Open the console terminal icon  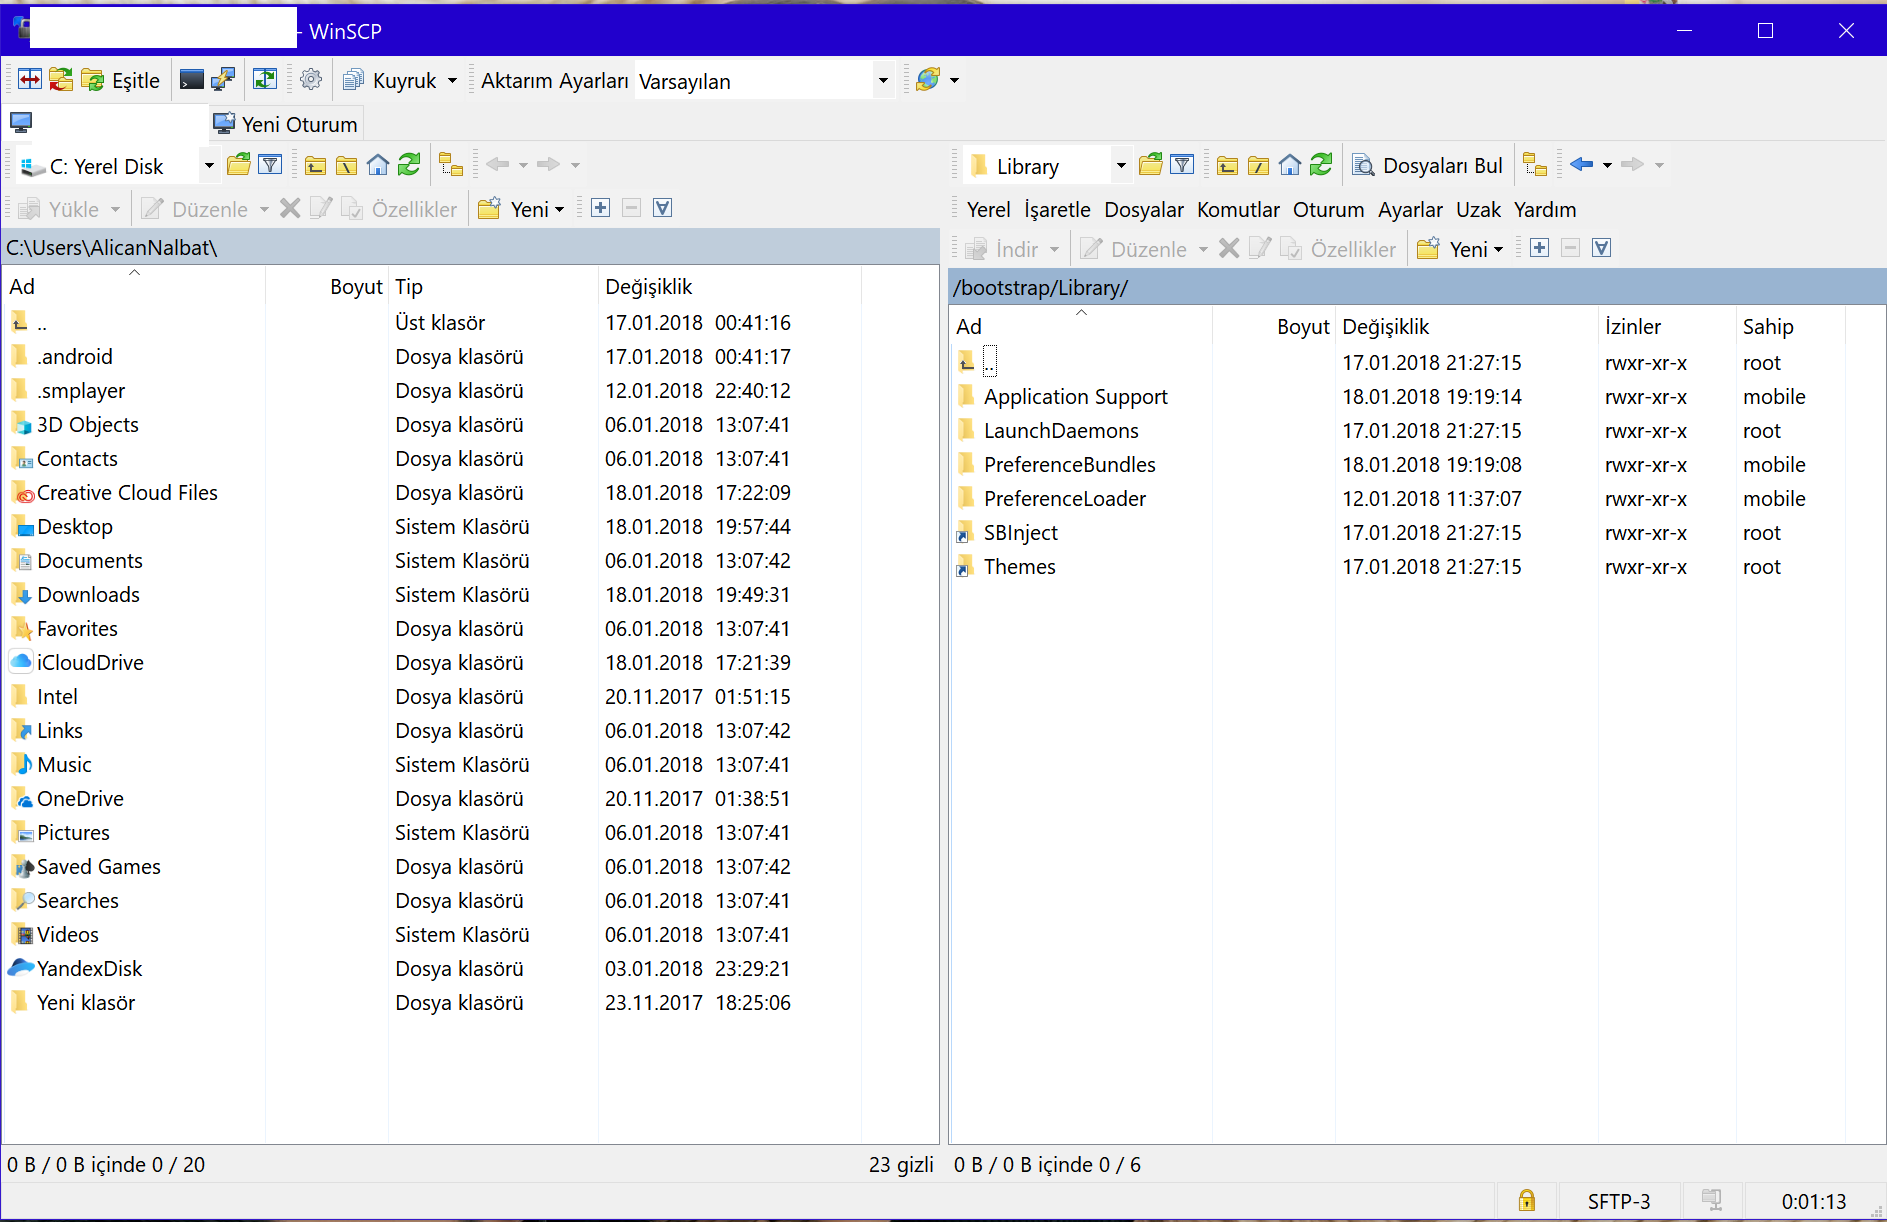[x=192, y=80]
